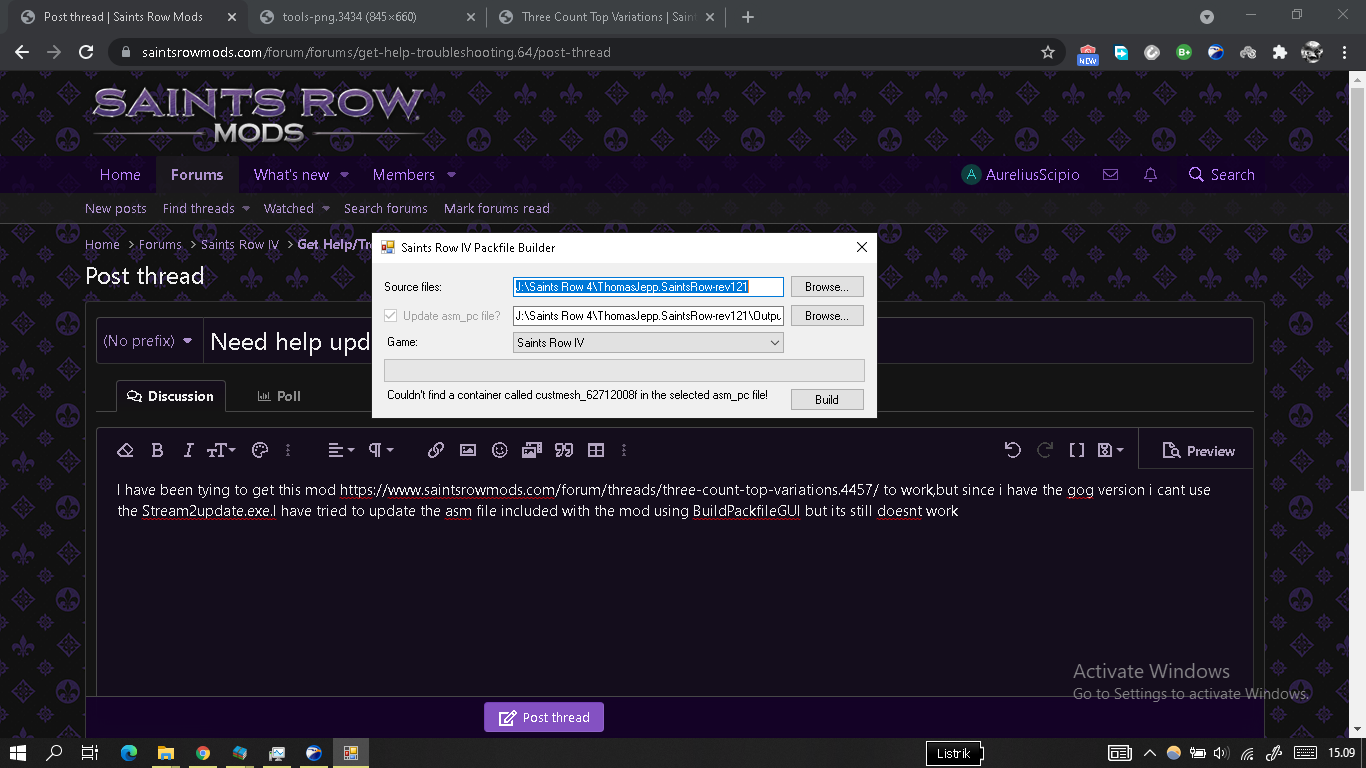
Task: Switch to tools-png.3434 browser tab
Action: pos(366,17)
